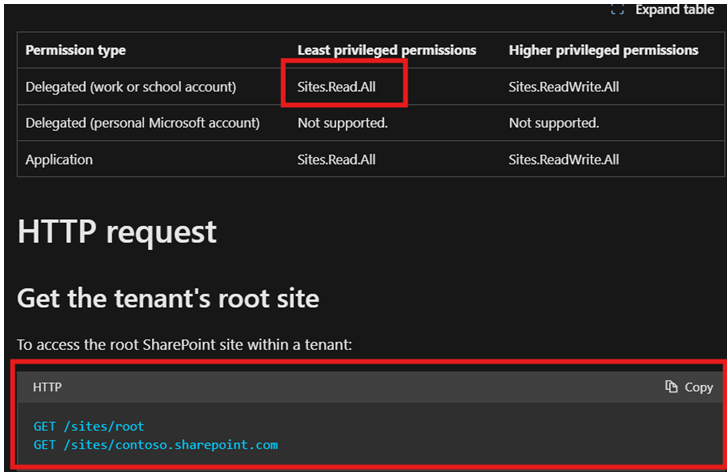
Task: Click Sites.ReadWrite.All in the Application row
Action: [x=564, y=159]
